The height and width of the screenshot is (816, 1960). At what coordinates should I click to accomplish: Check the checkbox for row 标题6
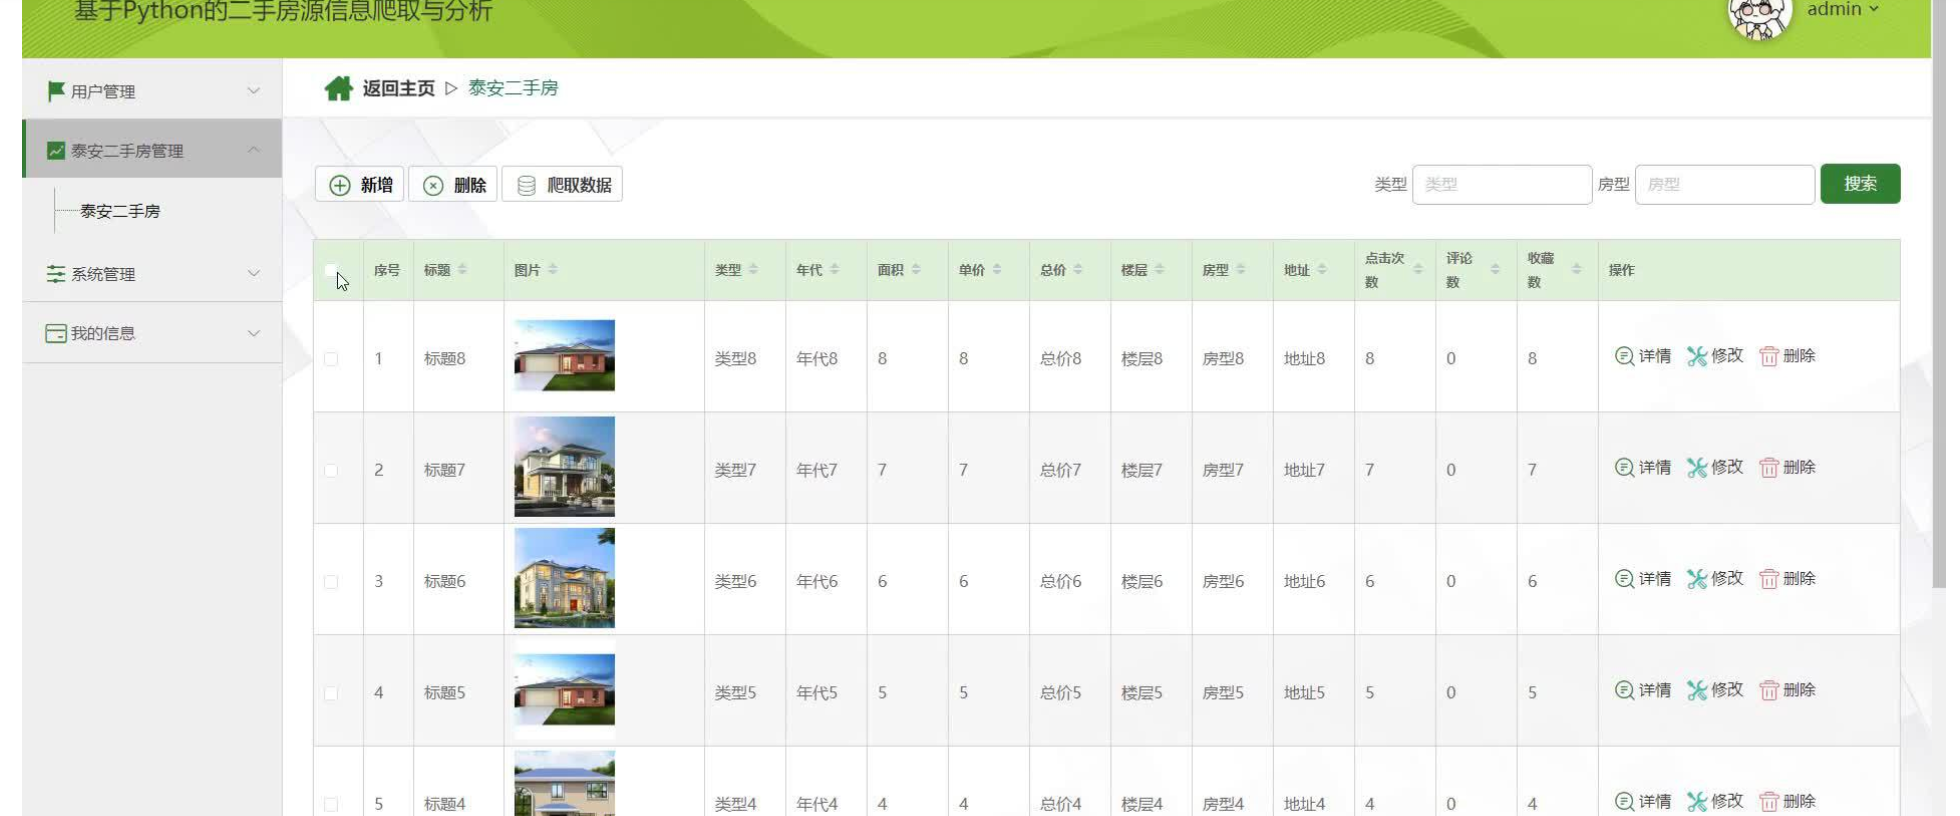331,581
